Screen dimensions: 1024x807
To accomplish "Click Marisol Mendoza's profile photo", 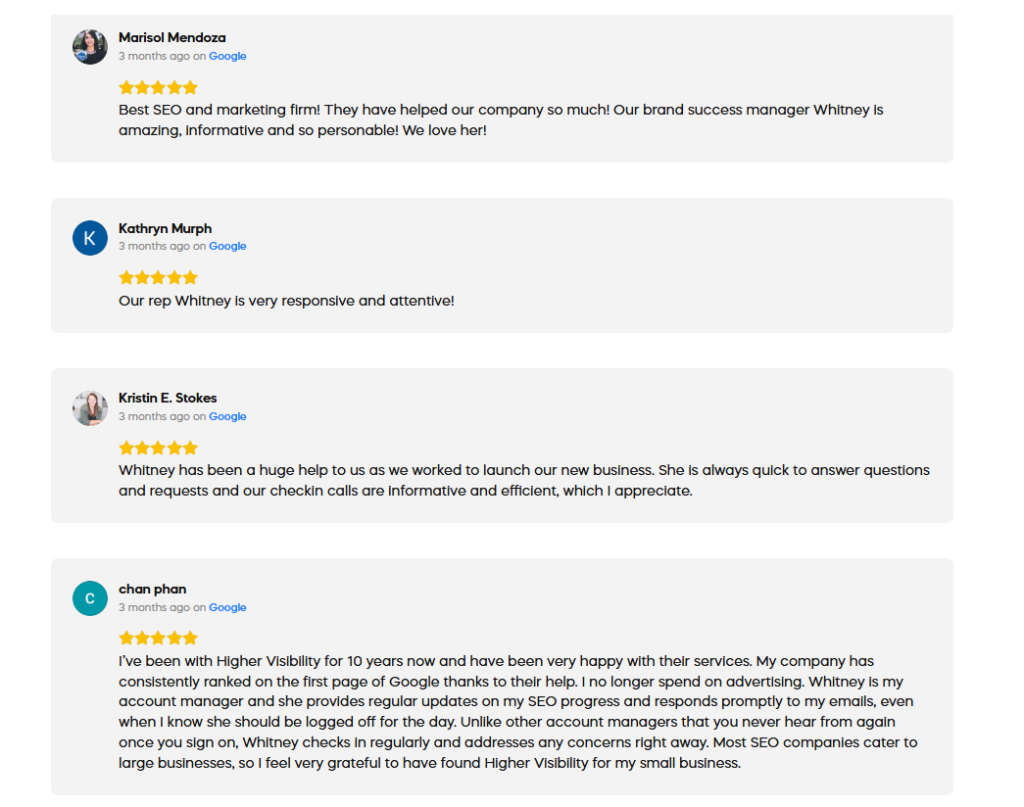I will (90, 47).
